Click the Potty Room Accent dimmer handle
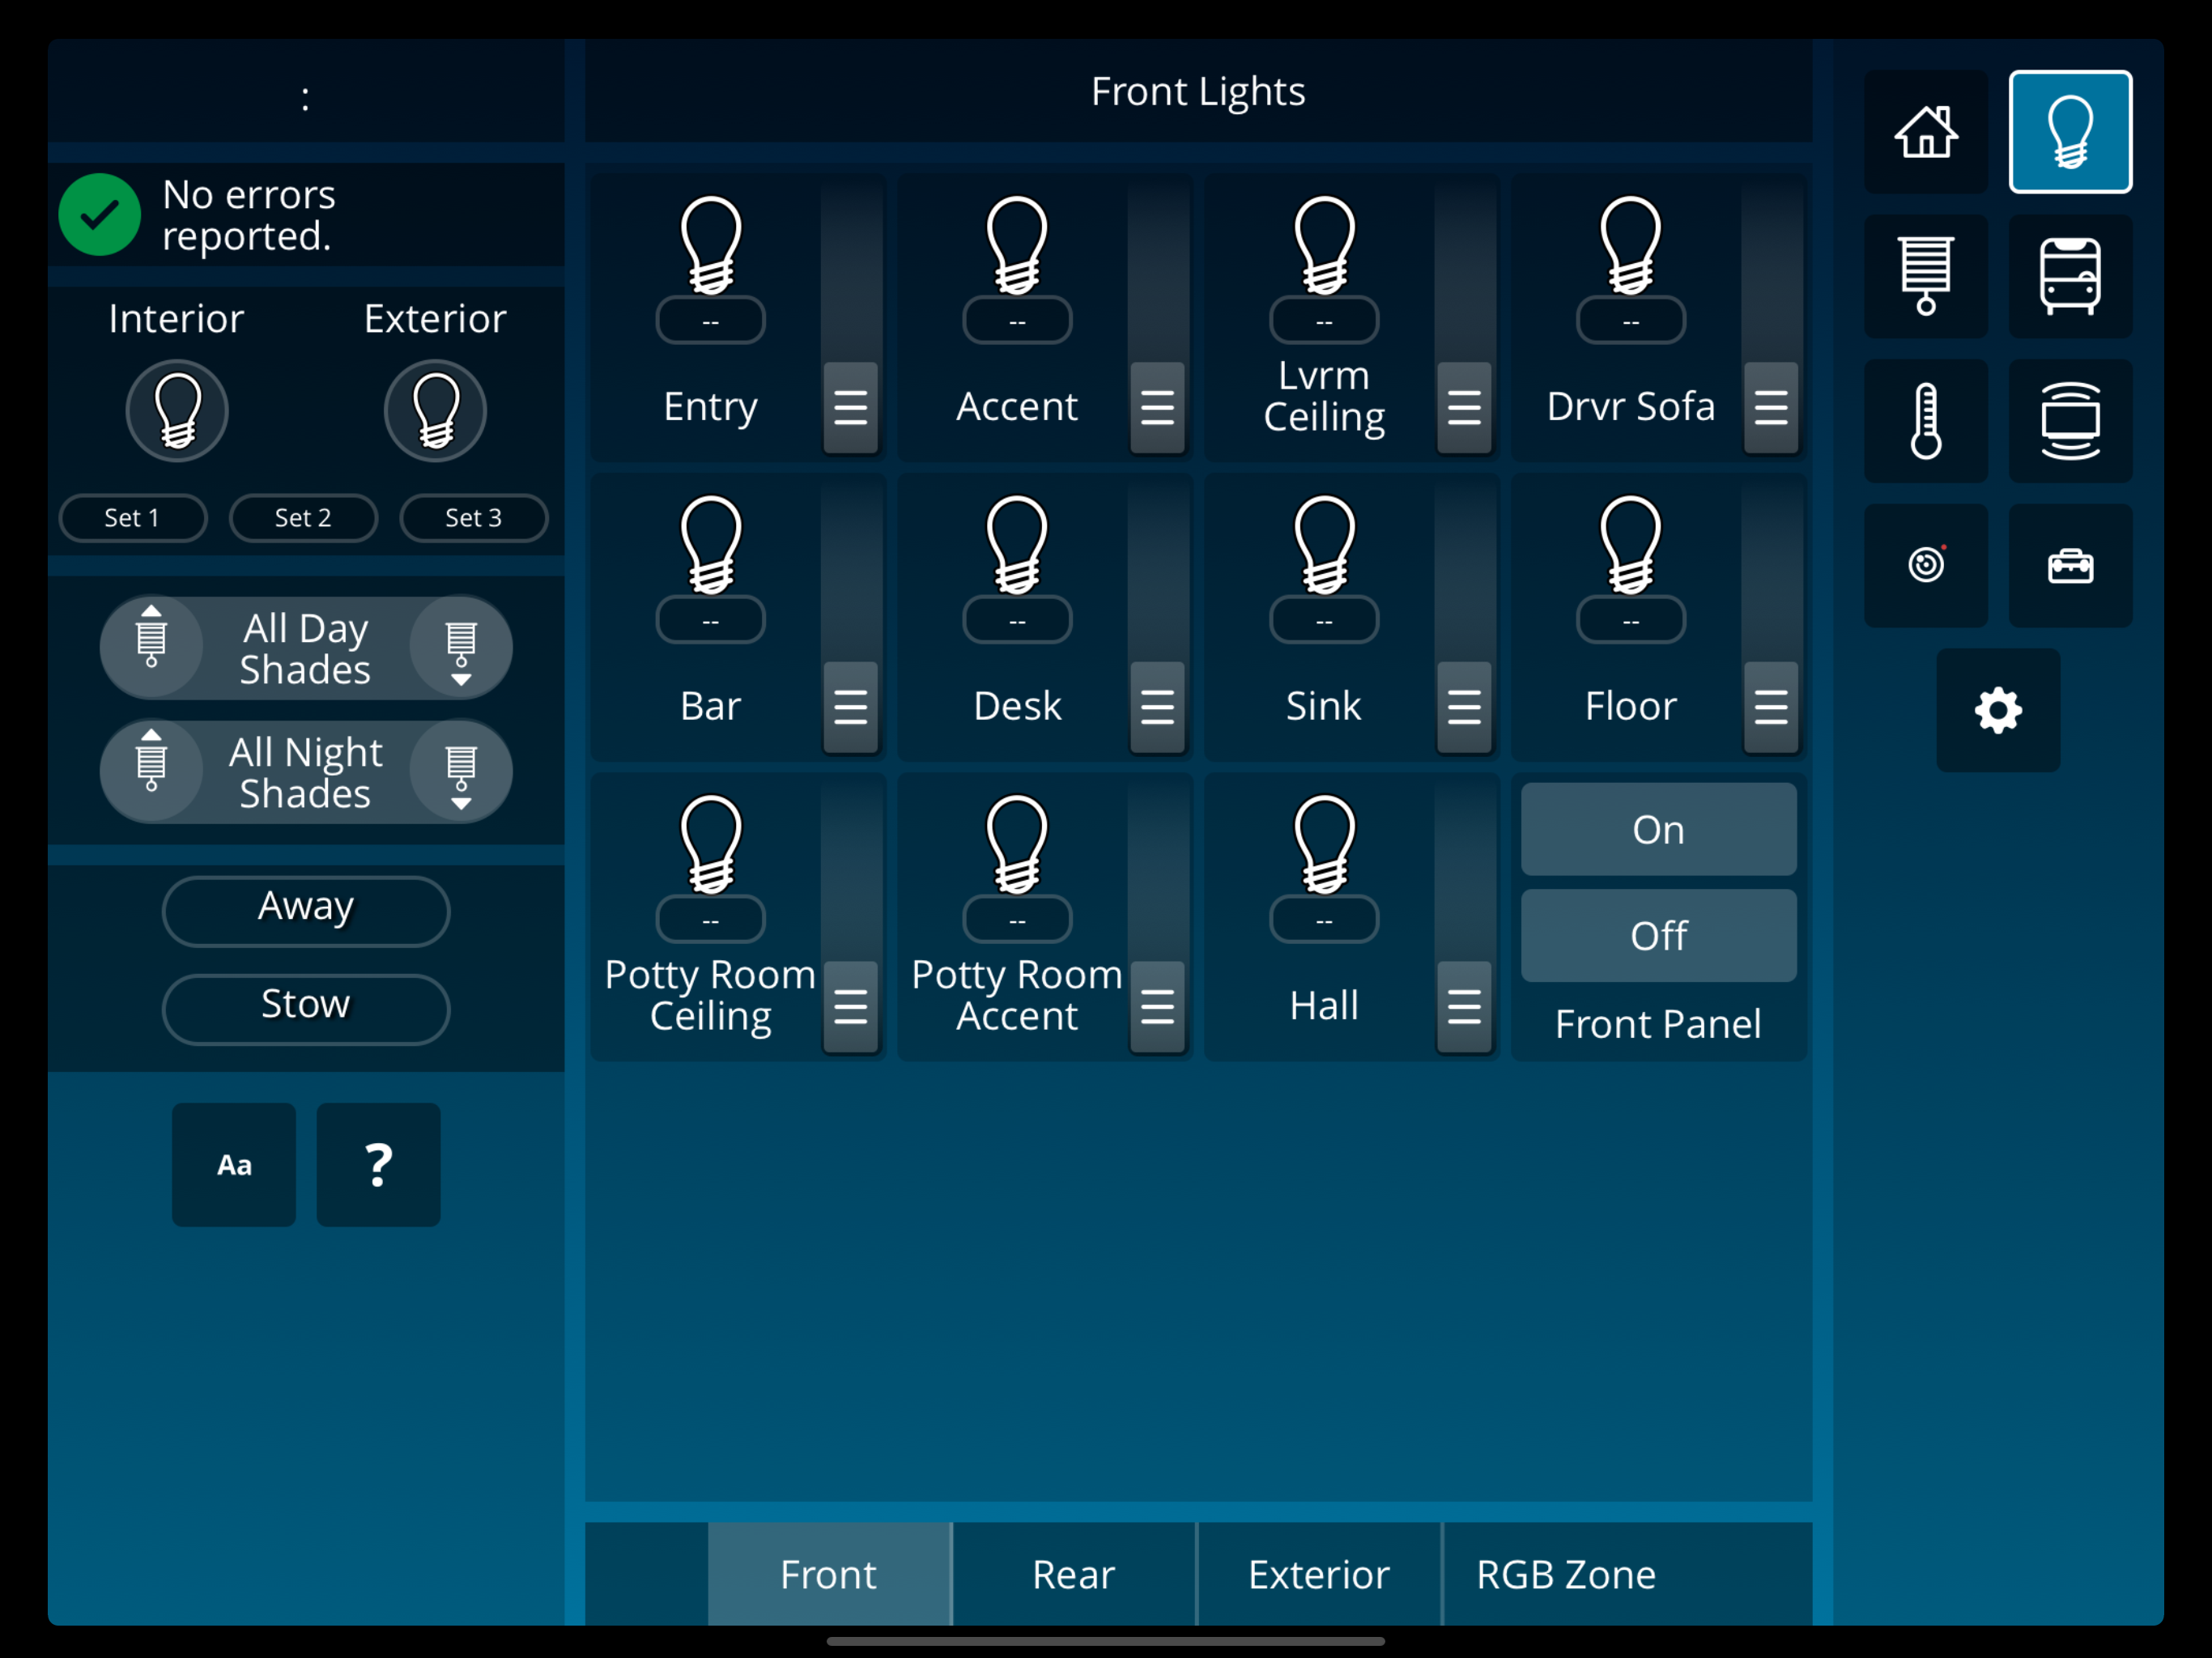This screenshot has height=1658, width=2212. (x=1157, y=1007)
